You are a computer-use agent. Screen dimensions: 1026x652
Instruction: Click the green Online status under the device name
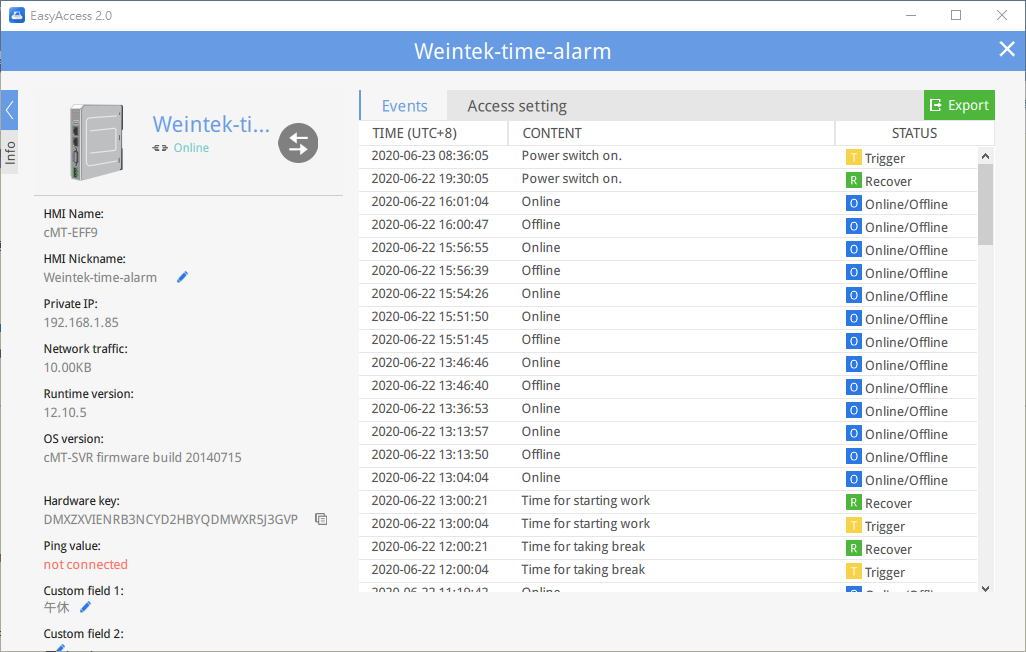click(x=191, y=148)
